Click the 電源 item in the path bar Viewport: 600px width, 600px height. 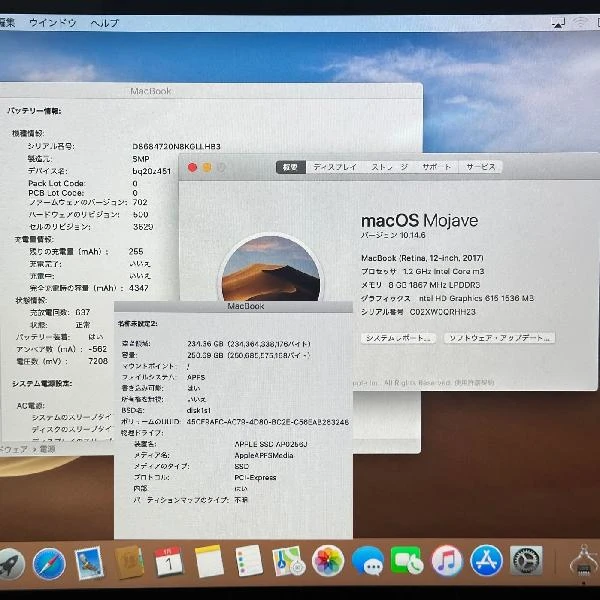[x=47, y=449]
